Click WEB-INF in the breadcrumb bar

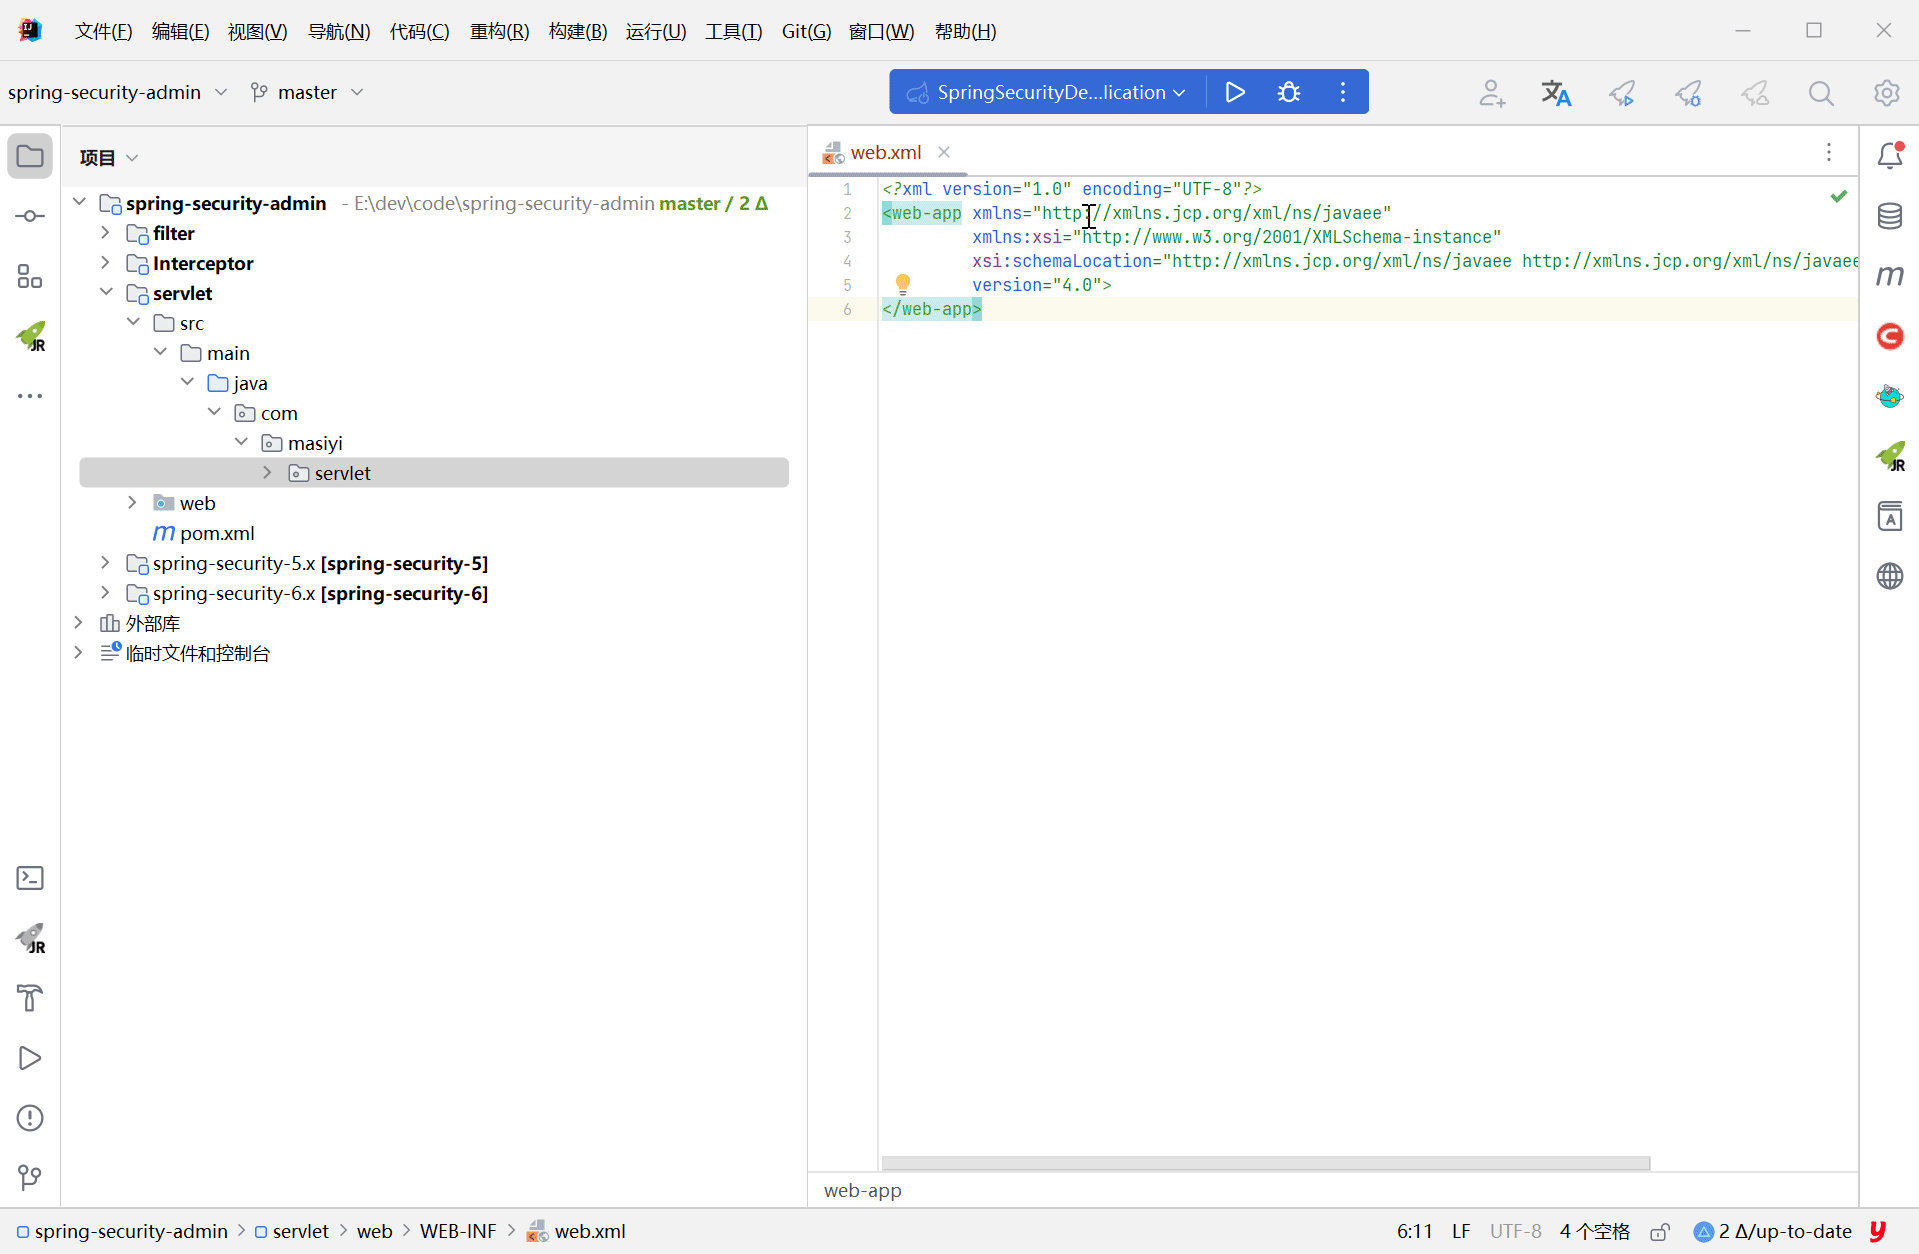pyautogui.click(x=458, y=1232)
